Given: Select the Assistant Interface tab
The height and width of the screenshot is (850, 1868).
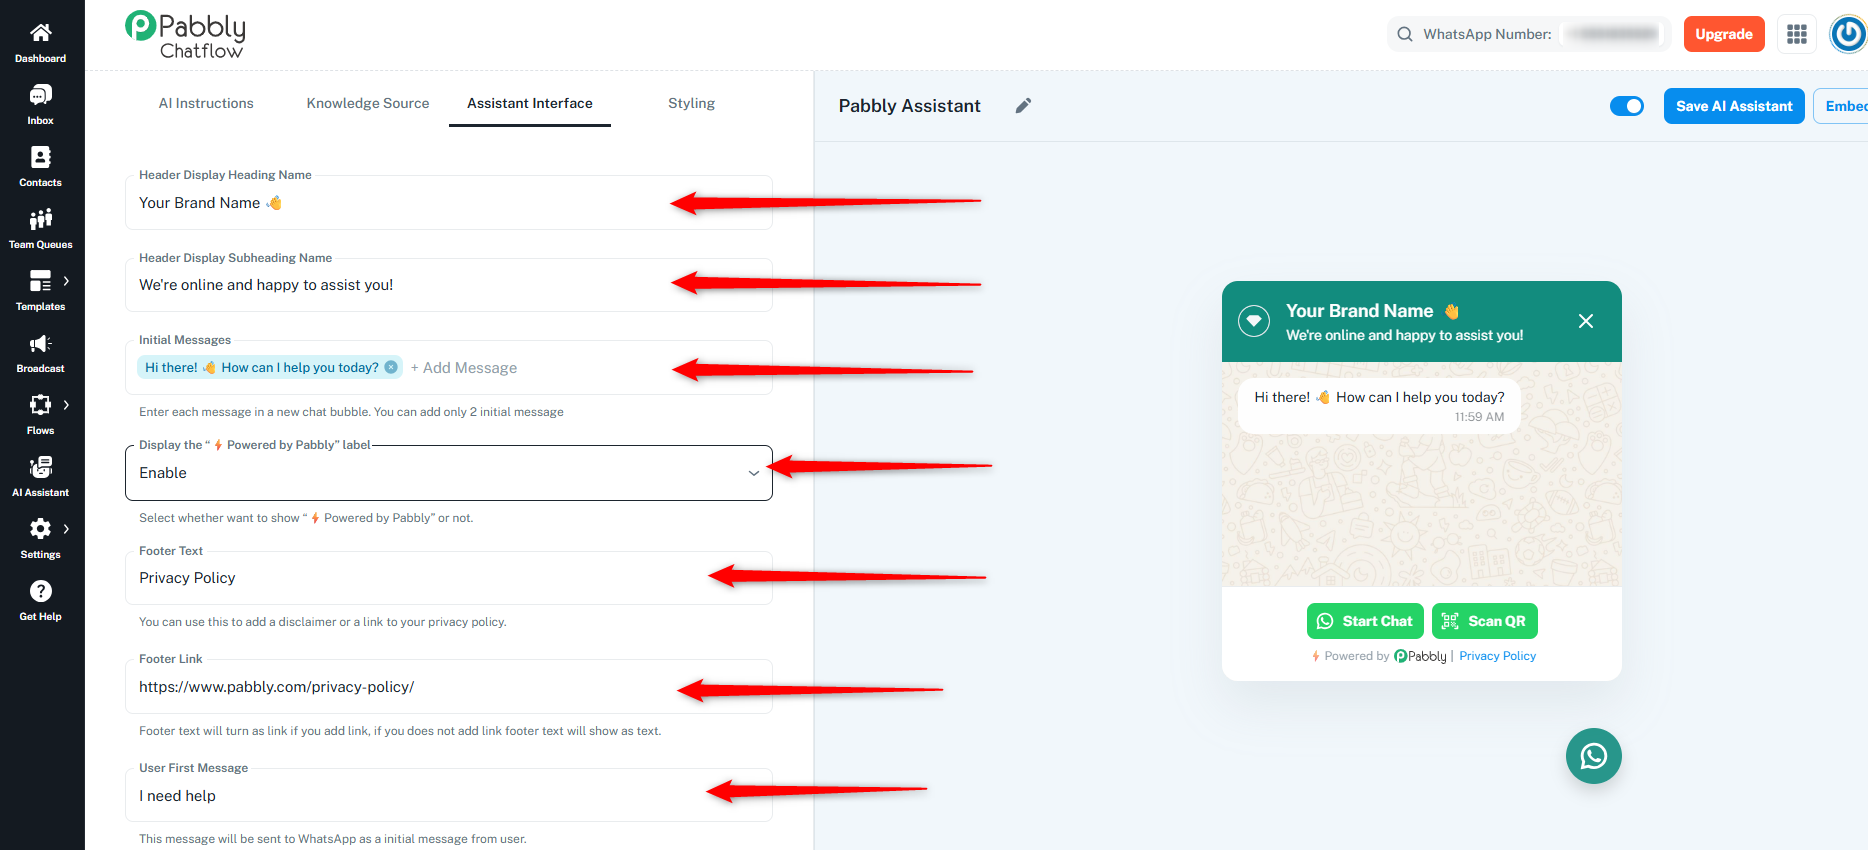Looking at the screenshot, I should (530, 103).
